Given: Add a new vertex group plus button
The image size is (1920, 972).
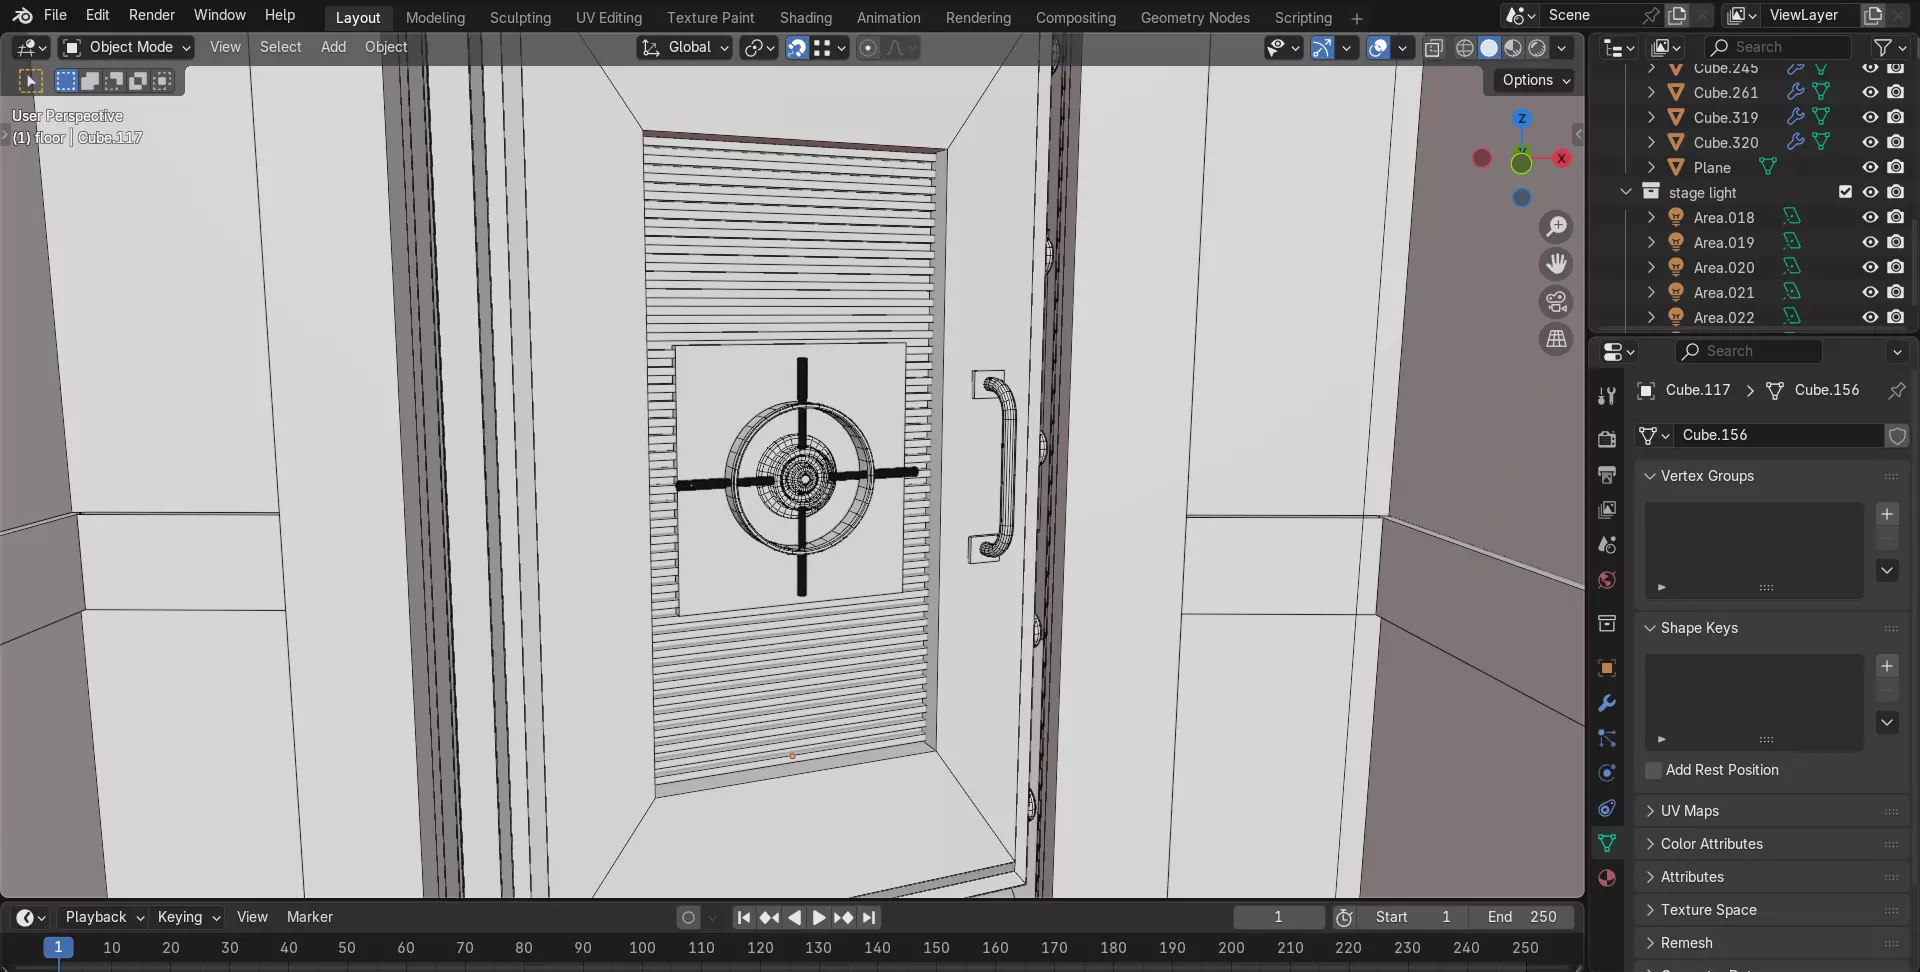Looking at the screenshot, I should (x=1886, y=514).
